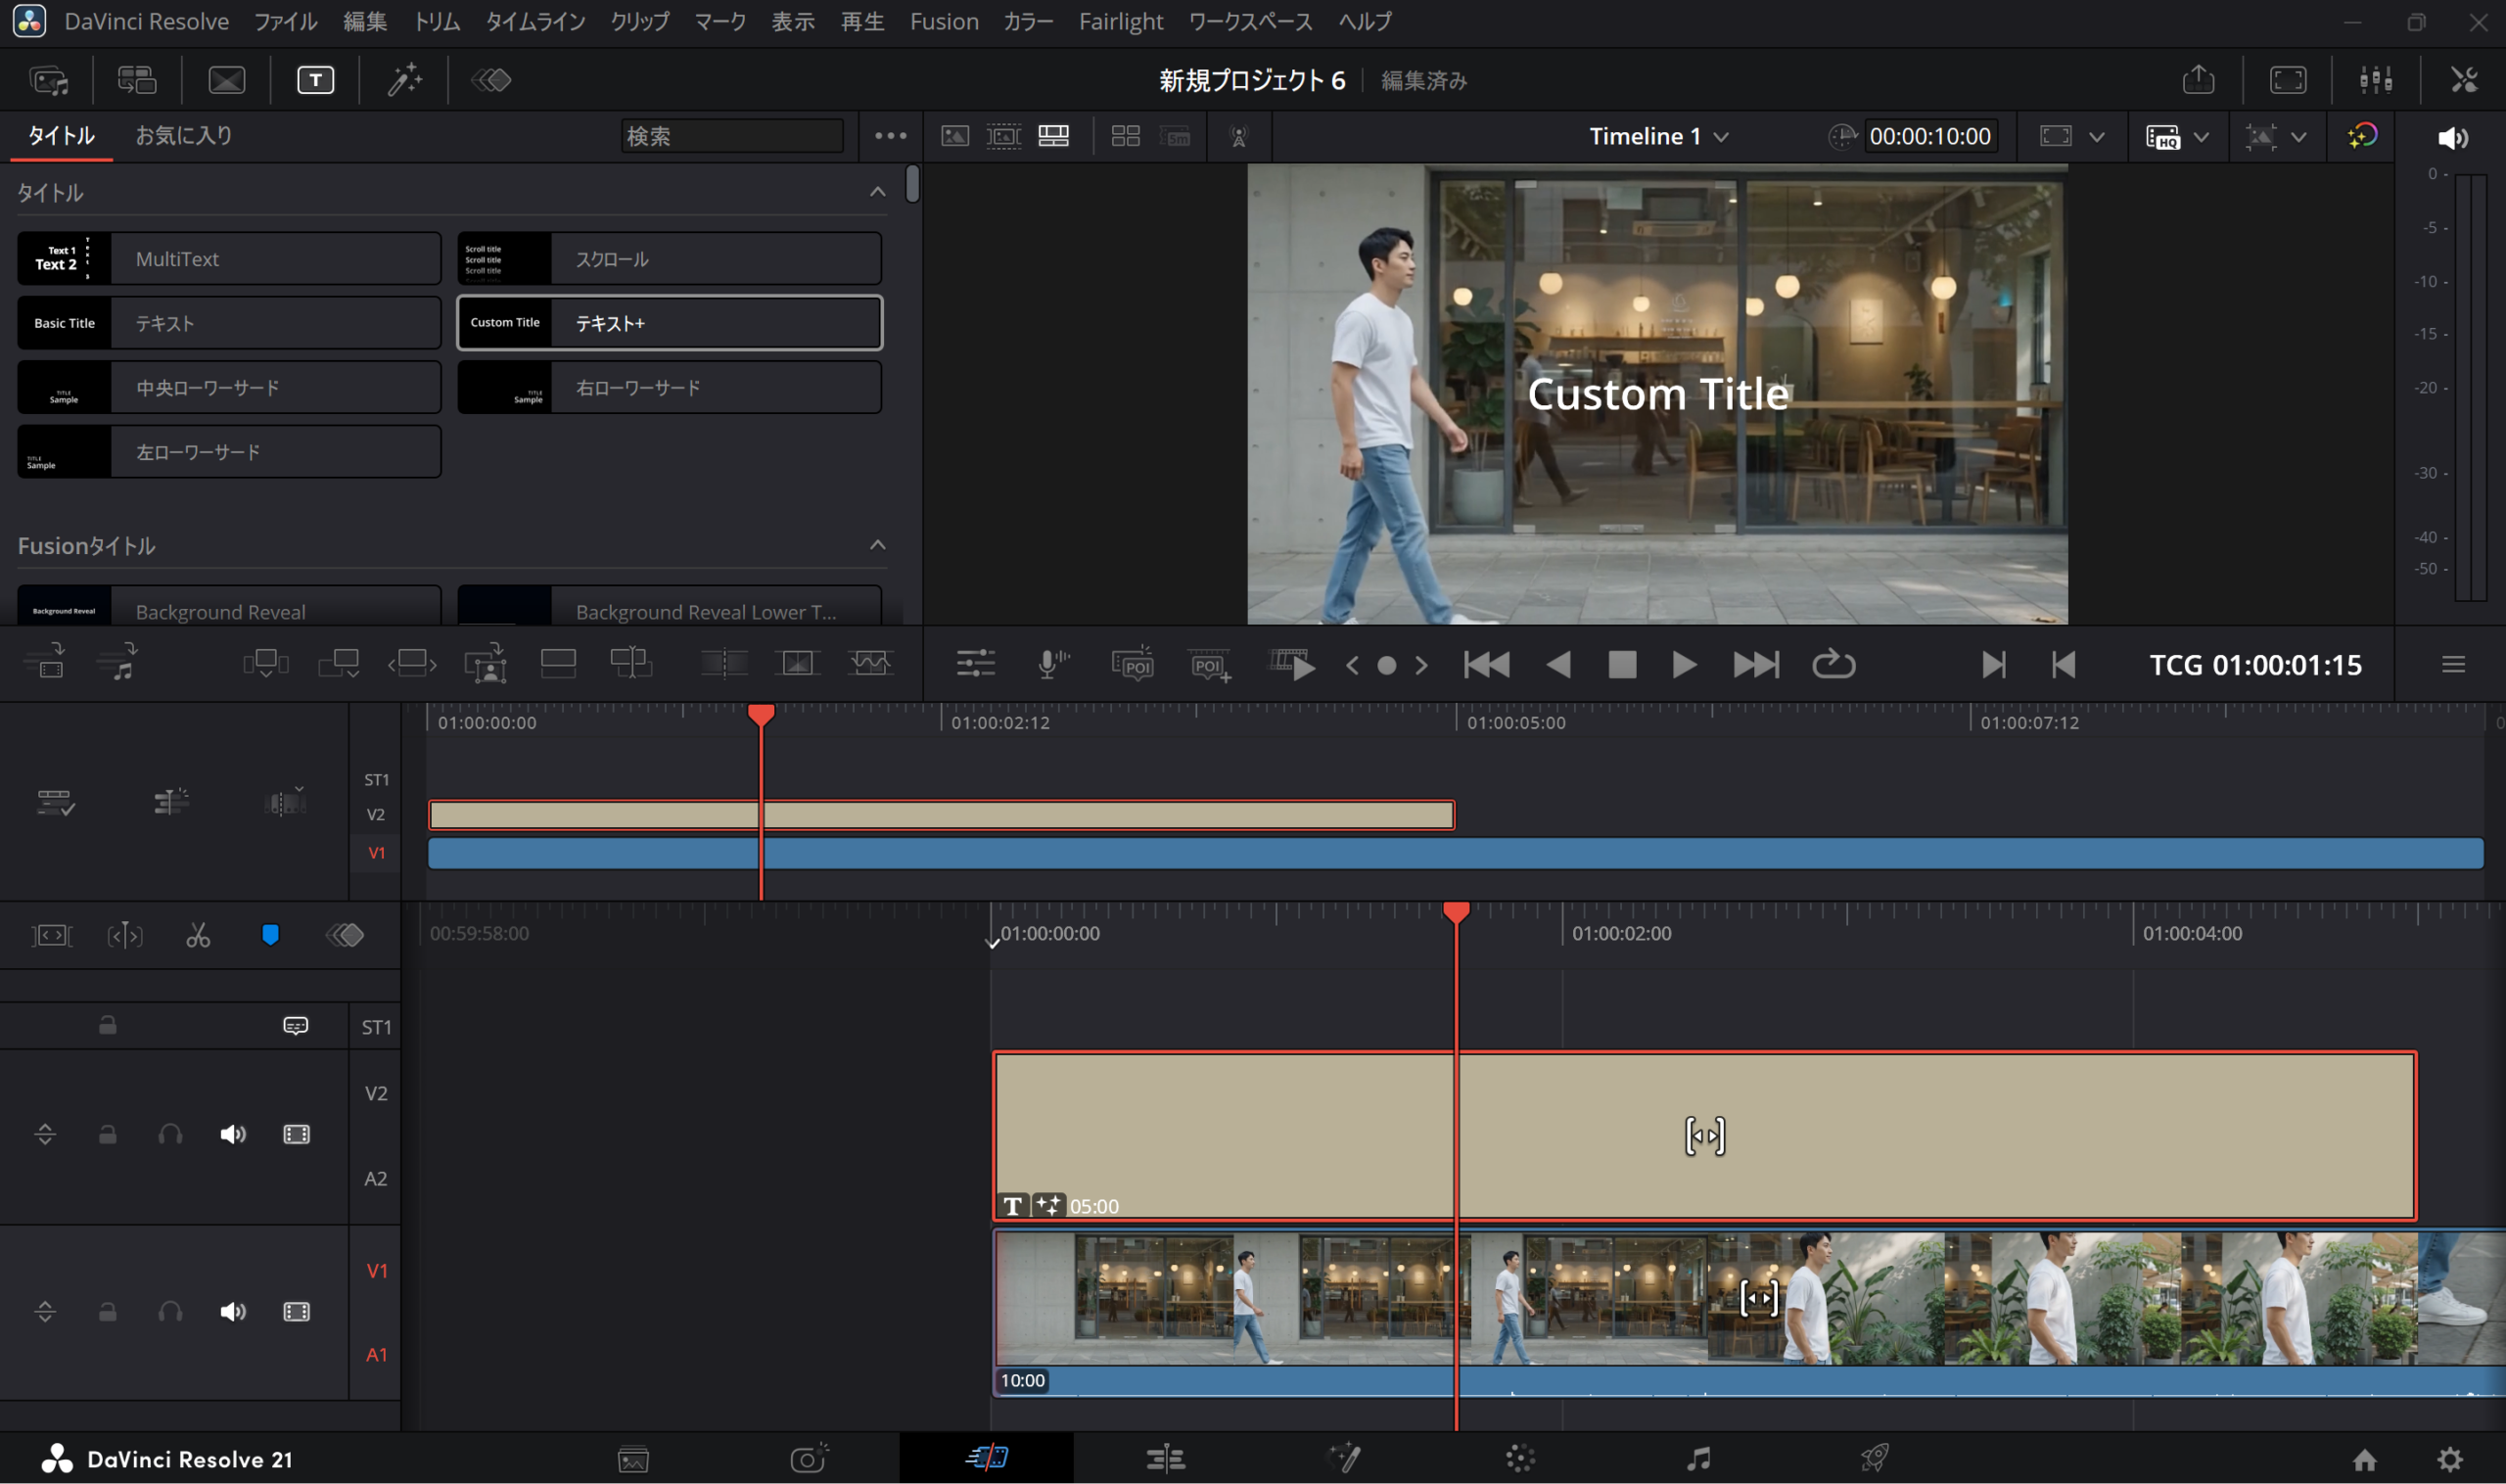The width and height of the screenshot is (2506, 1484).
Task: Open the Sync Bin icon
Action: (137, 80)
